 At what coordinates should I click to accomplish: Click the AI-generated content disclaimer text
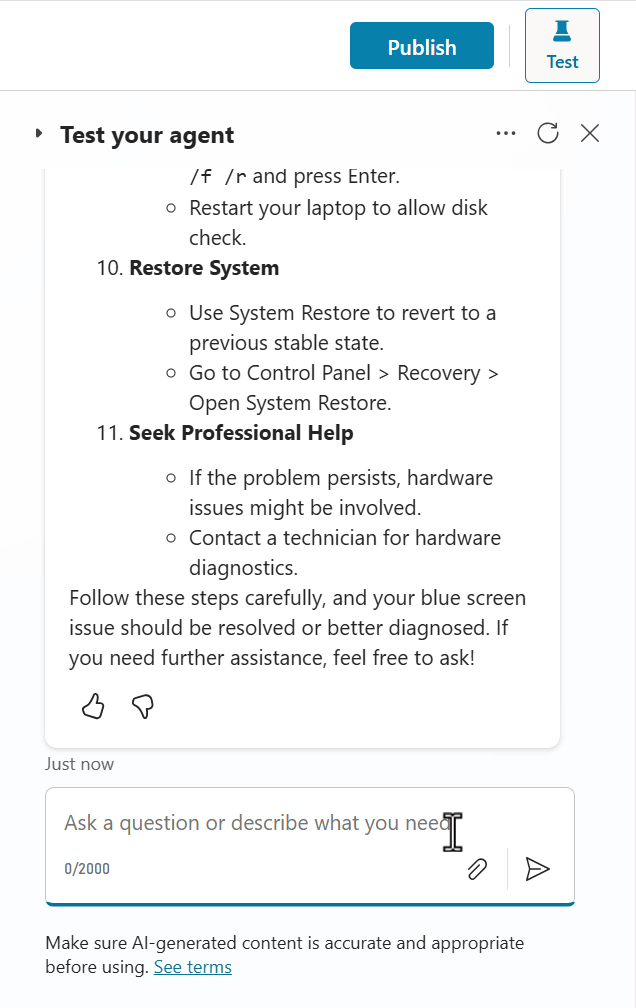pos(284,942)
